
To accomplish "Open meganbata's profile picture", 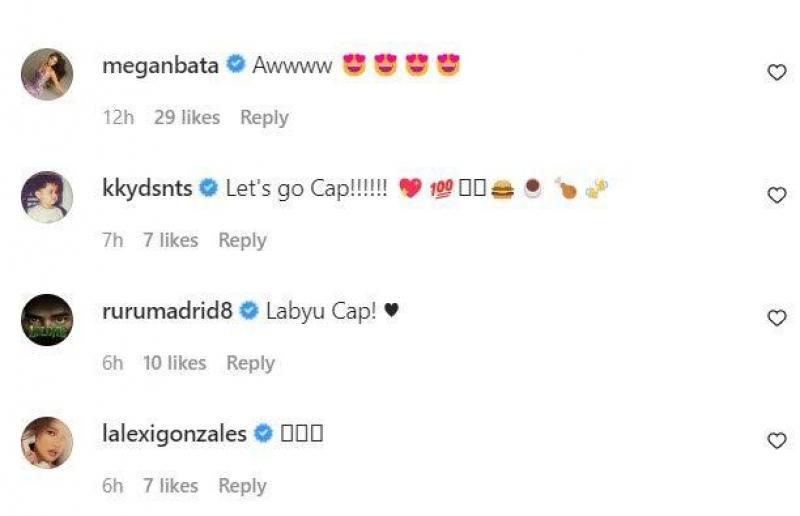I will (47, 74).
